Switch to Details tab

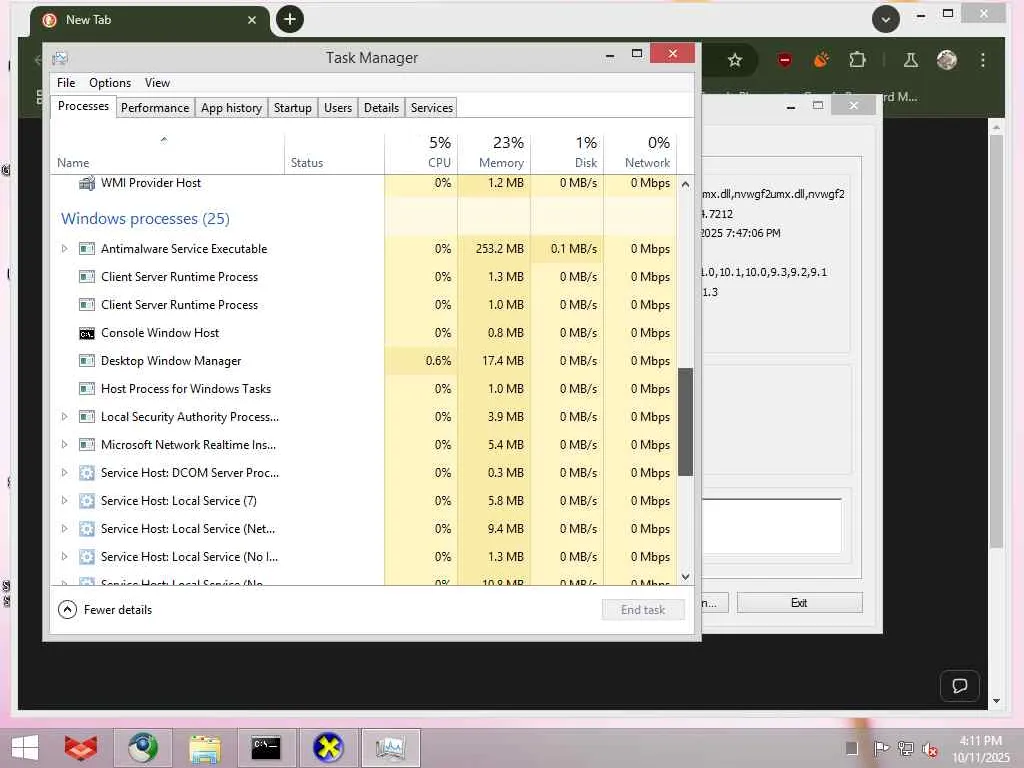click(381, 108)
